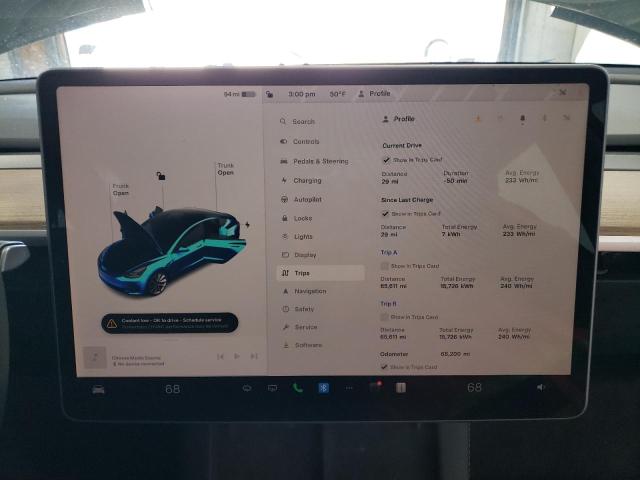Tap the Trip B heading
The image size is (640, 480).
pyautogui.click(x=388, y=304)
